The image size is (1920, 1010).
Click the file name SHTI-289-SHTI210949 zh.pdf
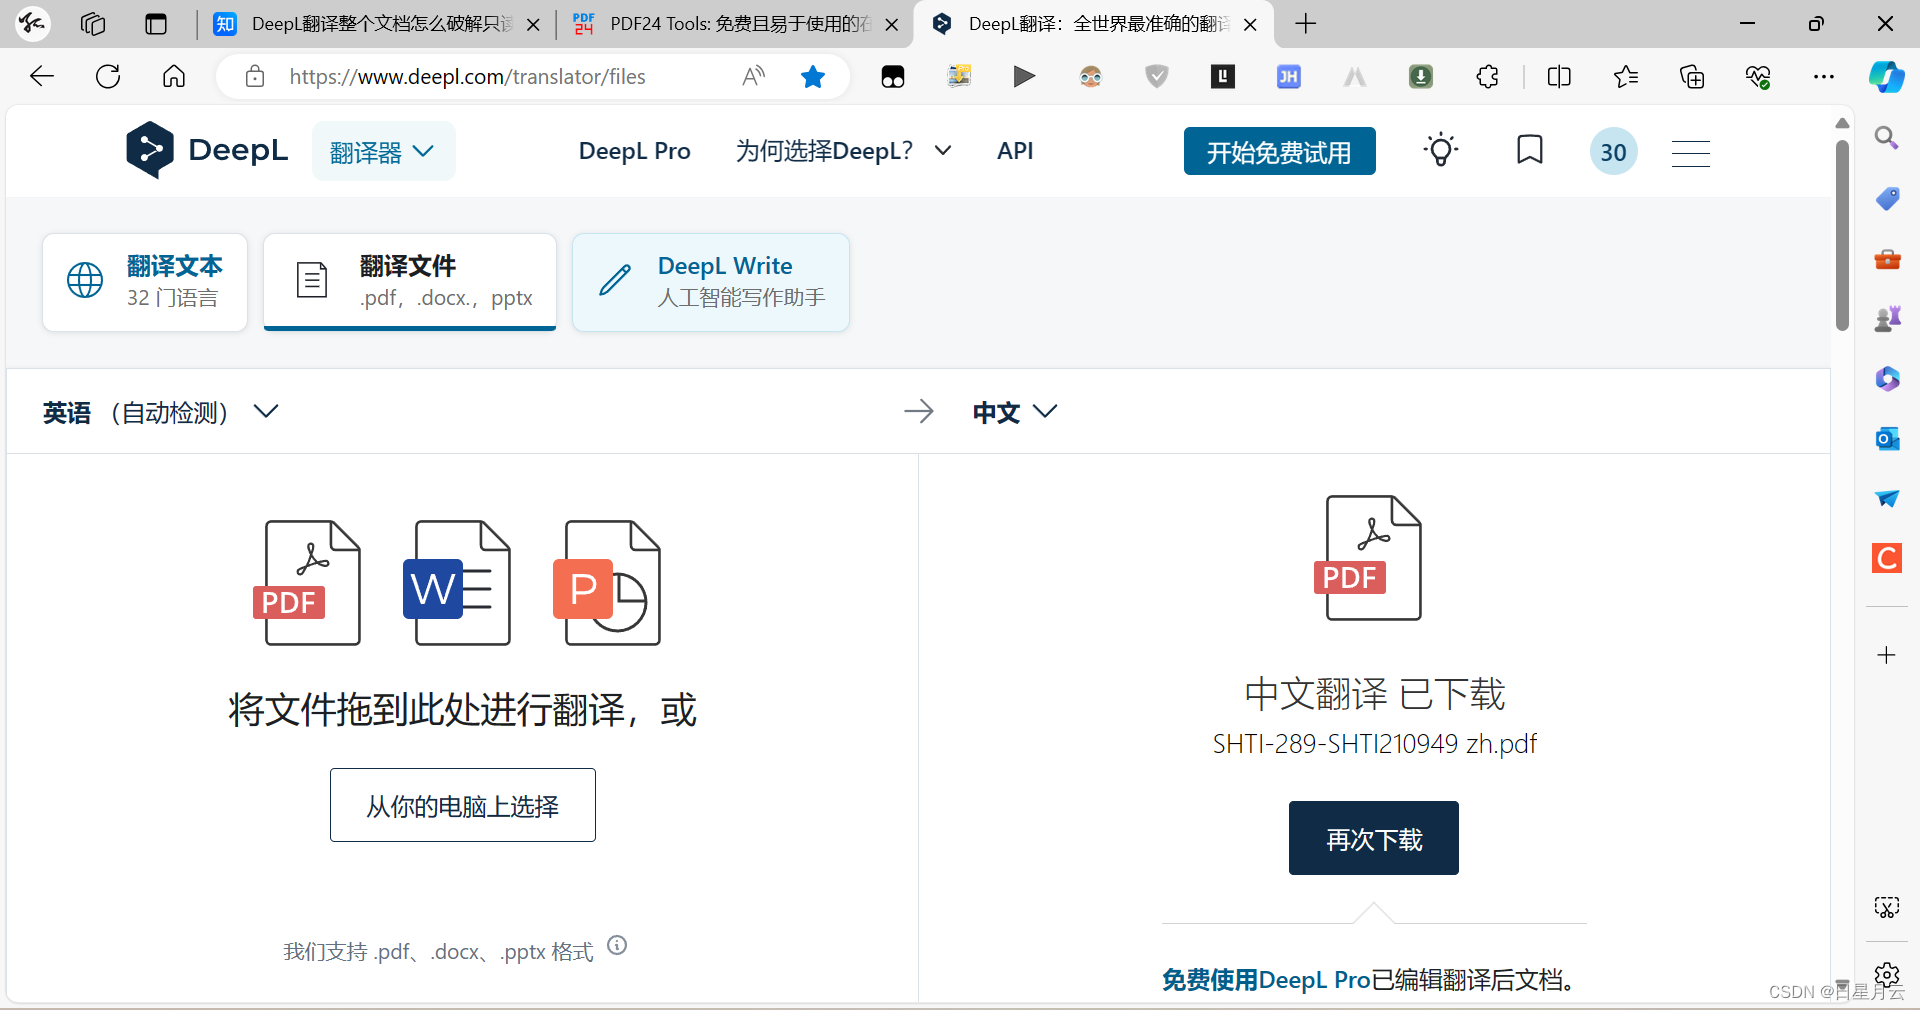(x=1374, y=744)
